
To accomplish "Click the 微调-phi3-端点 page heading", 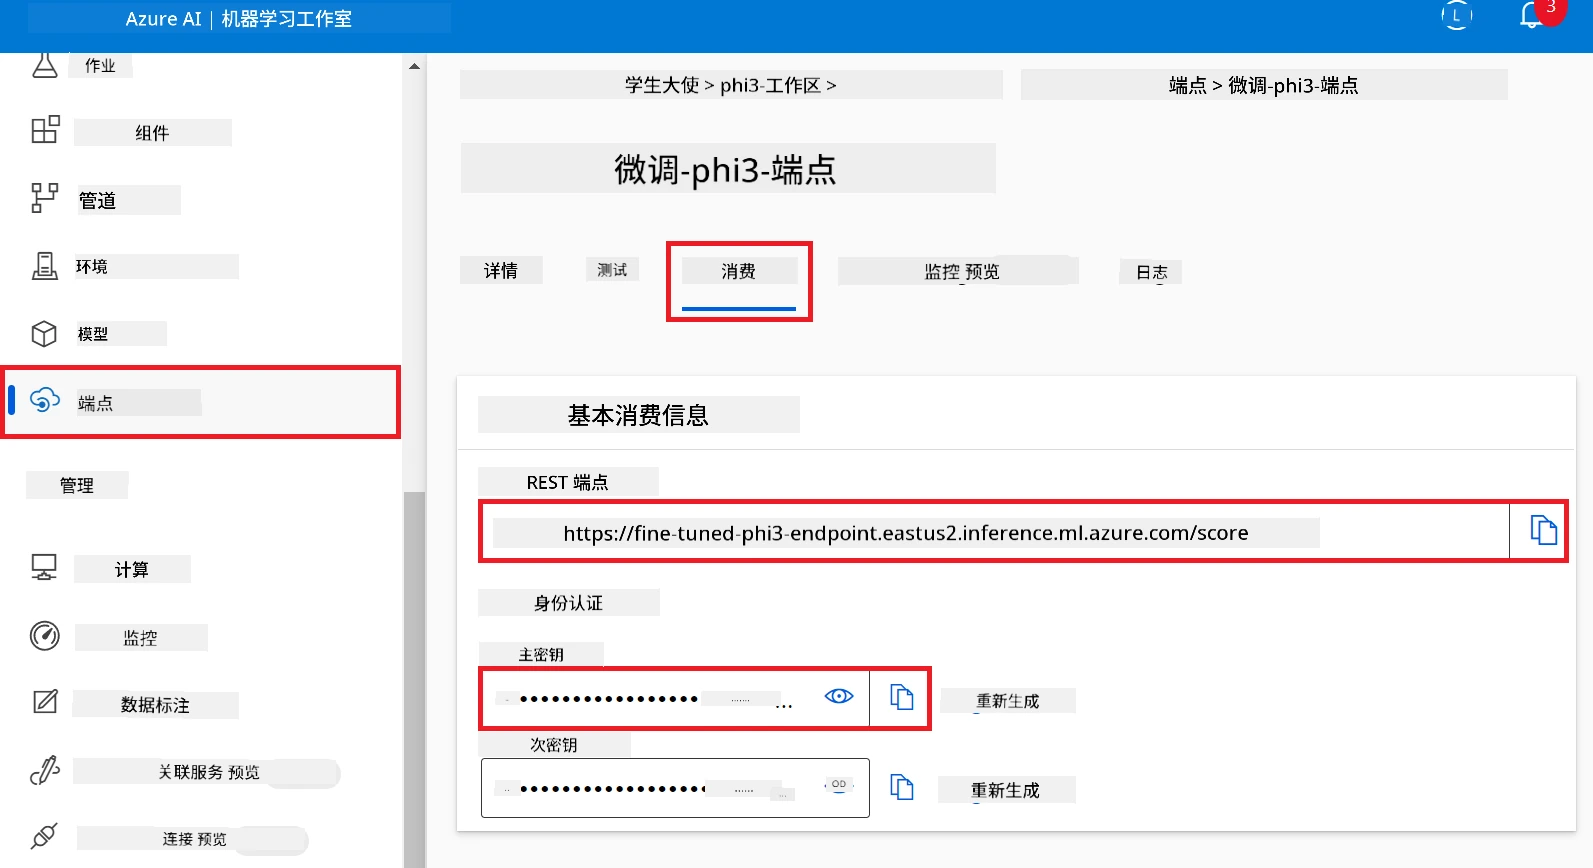I will pos(726,169).
